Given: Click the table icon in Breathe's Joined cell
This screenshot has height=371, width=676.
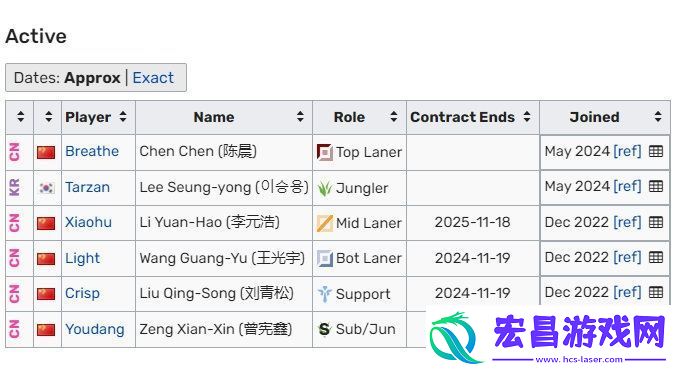Looking at the screenshot, I should point(656,151).
